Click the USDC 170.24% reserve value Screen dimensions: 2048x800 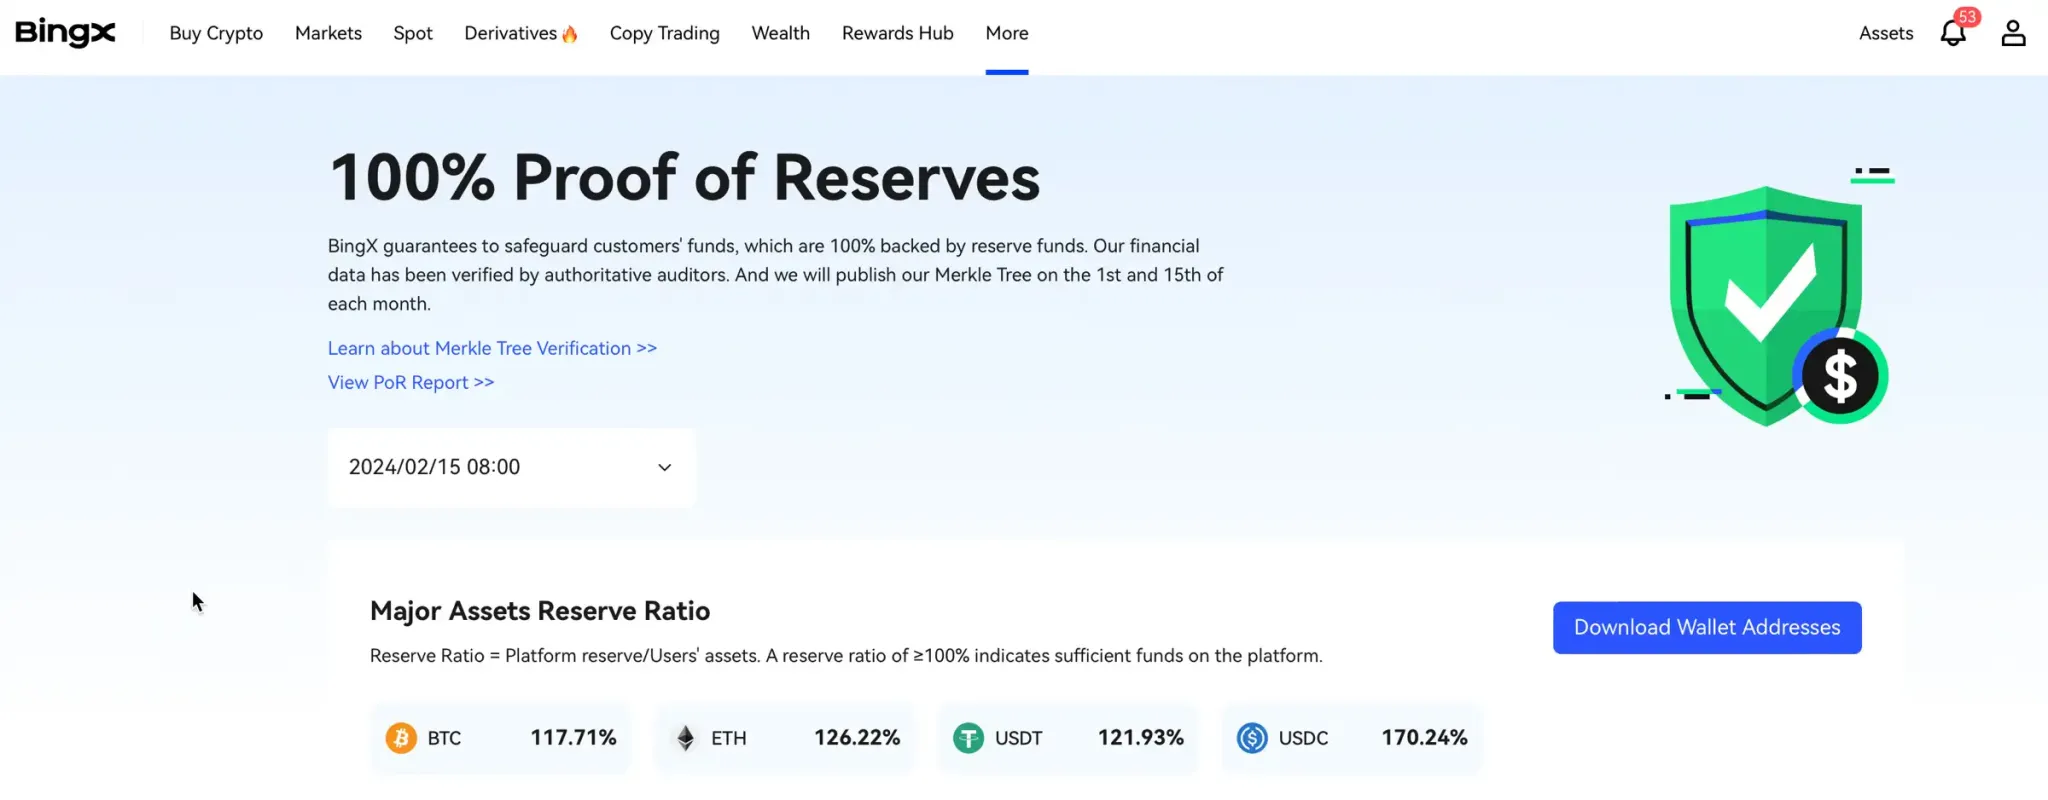click(1425, 738)
